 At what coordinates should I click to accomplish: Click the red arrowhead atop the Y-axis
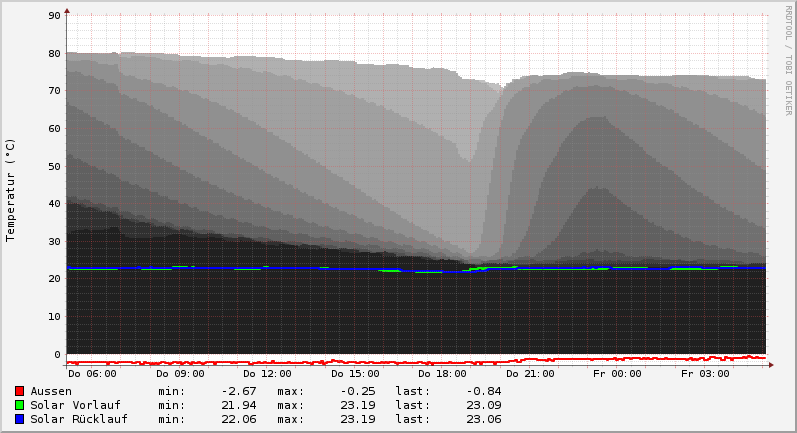(x=67, y=12)
